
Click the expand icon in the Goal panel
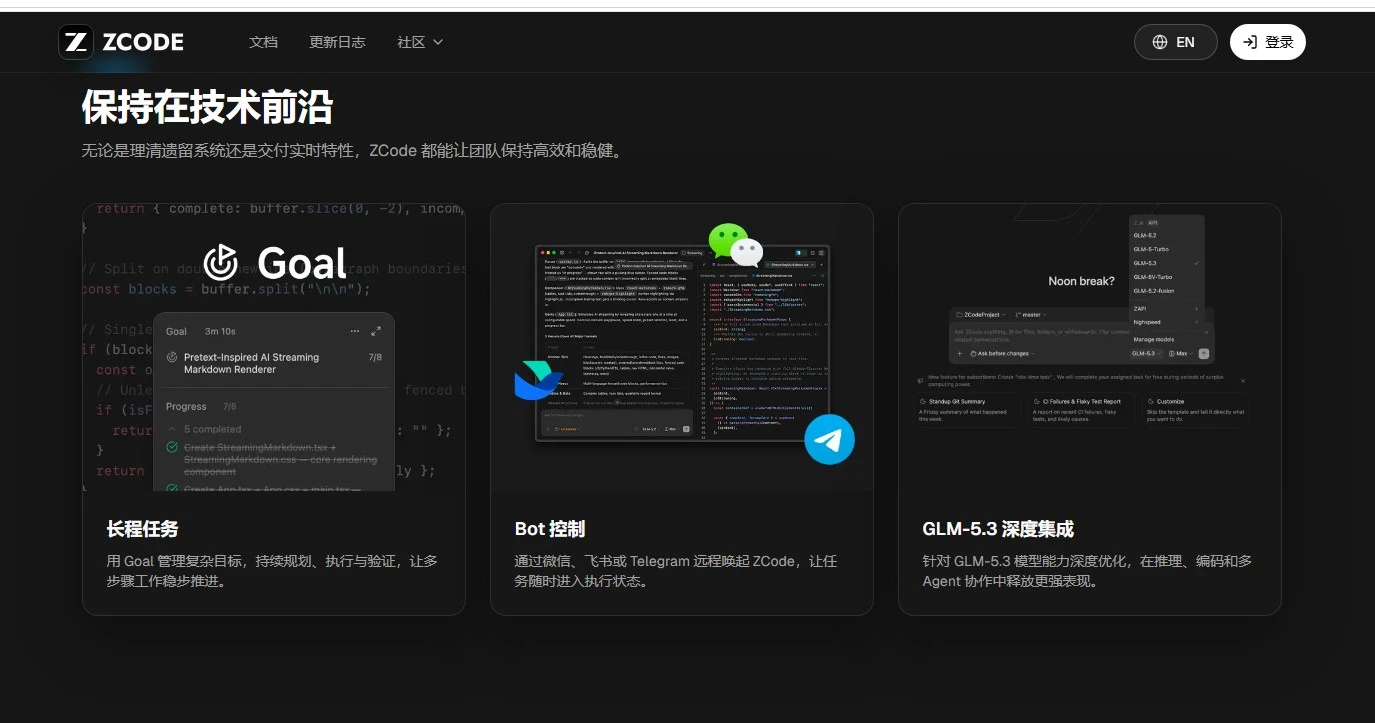click(376, 331)
